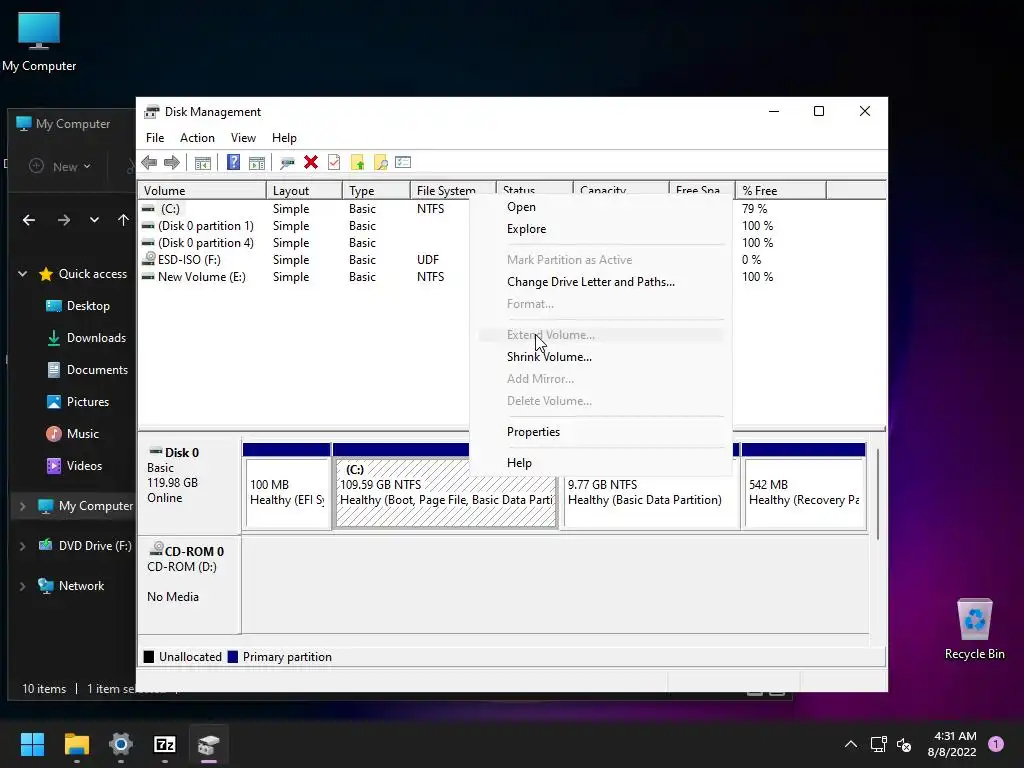Choose Explore from the context menu
Image resolution: width=1024 pixels, height=768 pixels.
click(526, 229)
